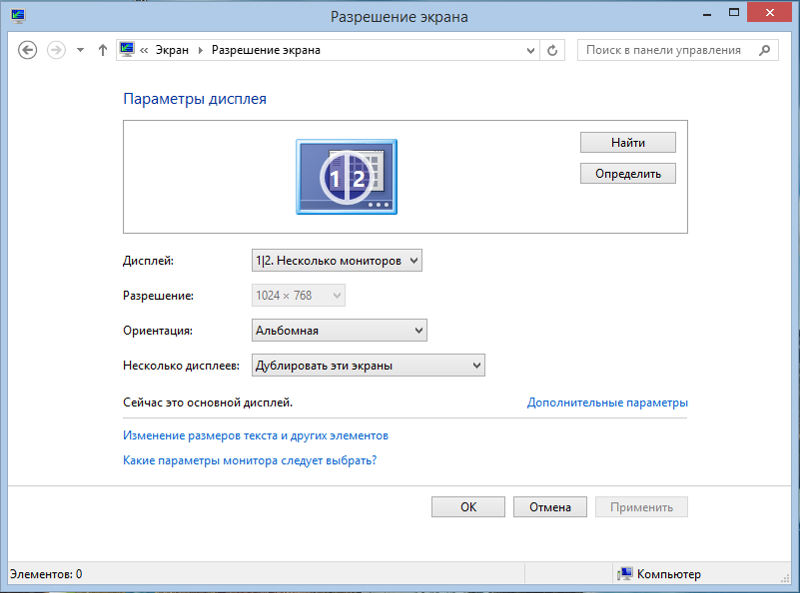
Task: Click the window icon in title bar
Action: (18, 16)
